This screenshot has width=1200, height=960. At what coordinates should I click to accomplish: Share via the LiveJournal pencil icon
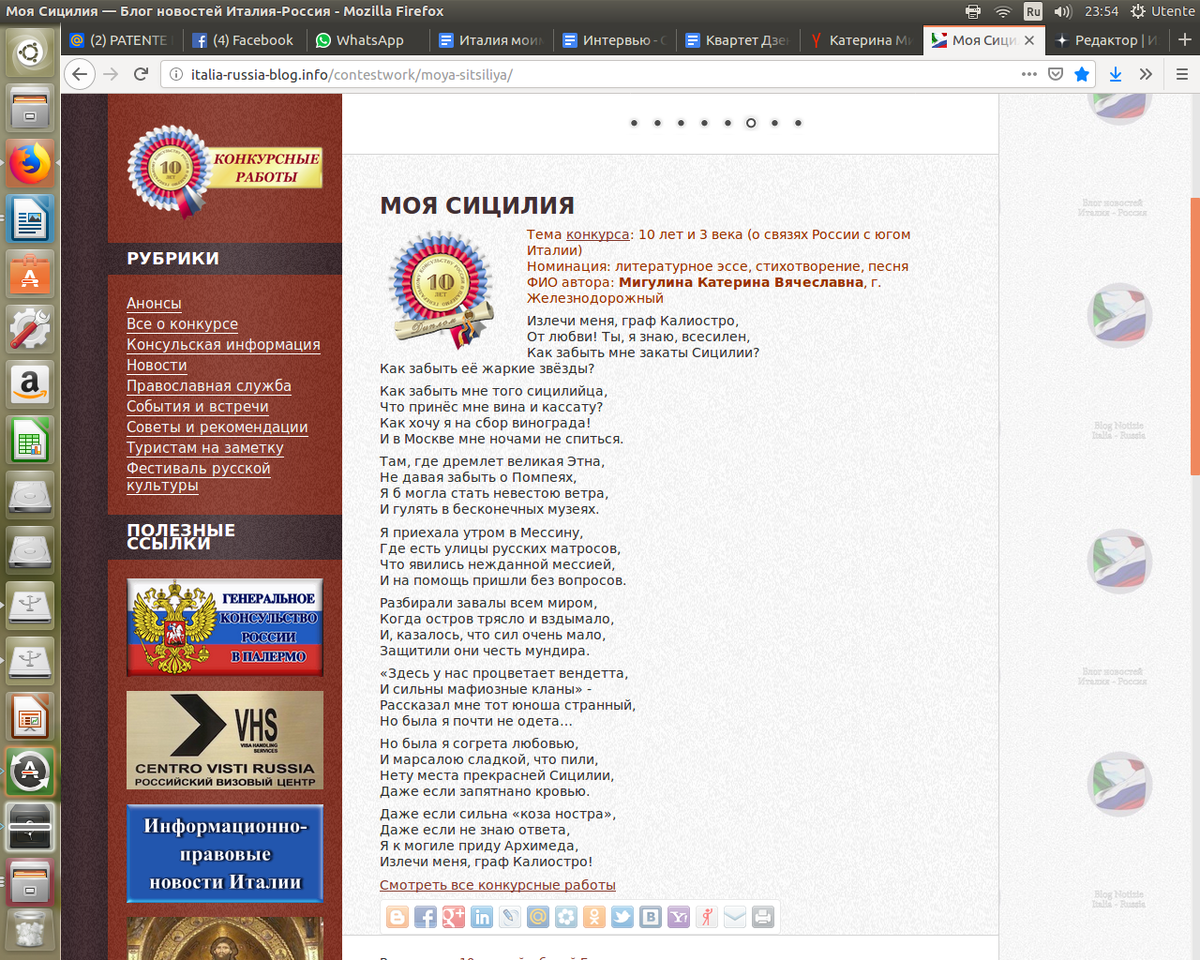pos(510,917)
